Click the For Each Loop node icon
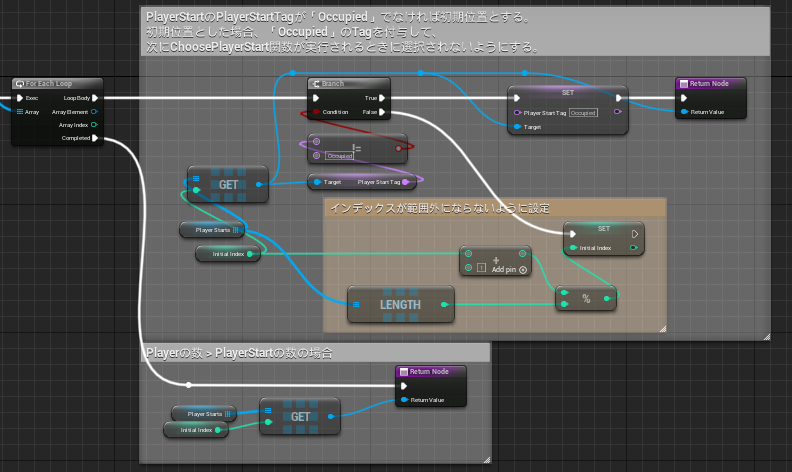 (x=20, y=84)
